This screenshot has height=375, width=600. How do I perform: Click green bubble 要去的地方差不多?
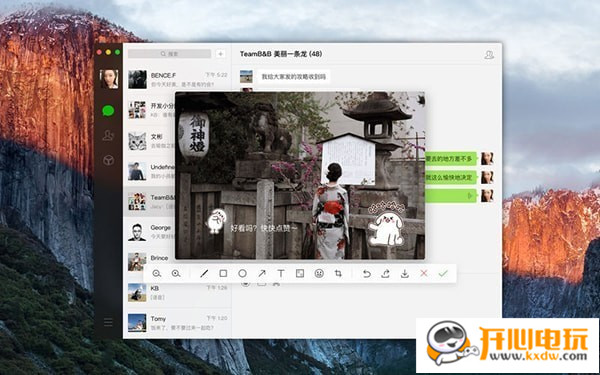[451, 158]
